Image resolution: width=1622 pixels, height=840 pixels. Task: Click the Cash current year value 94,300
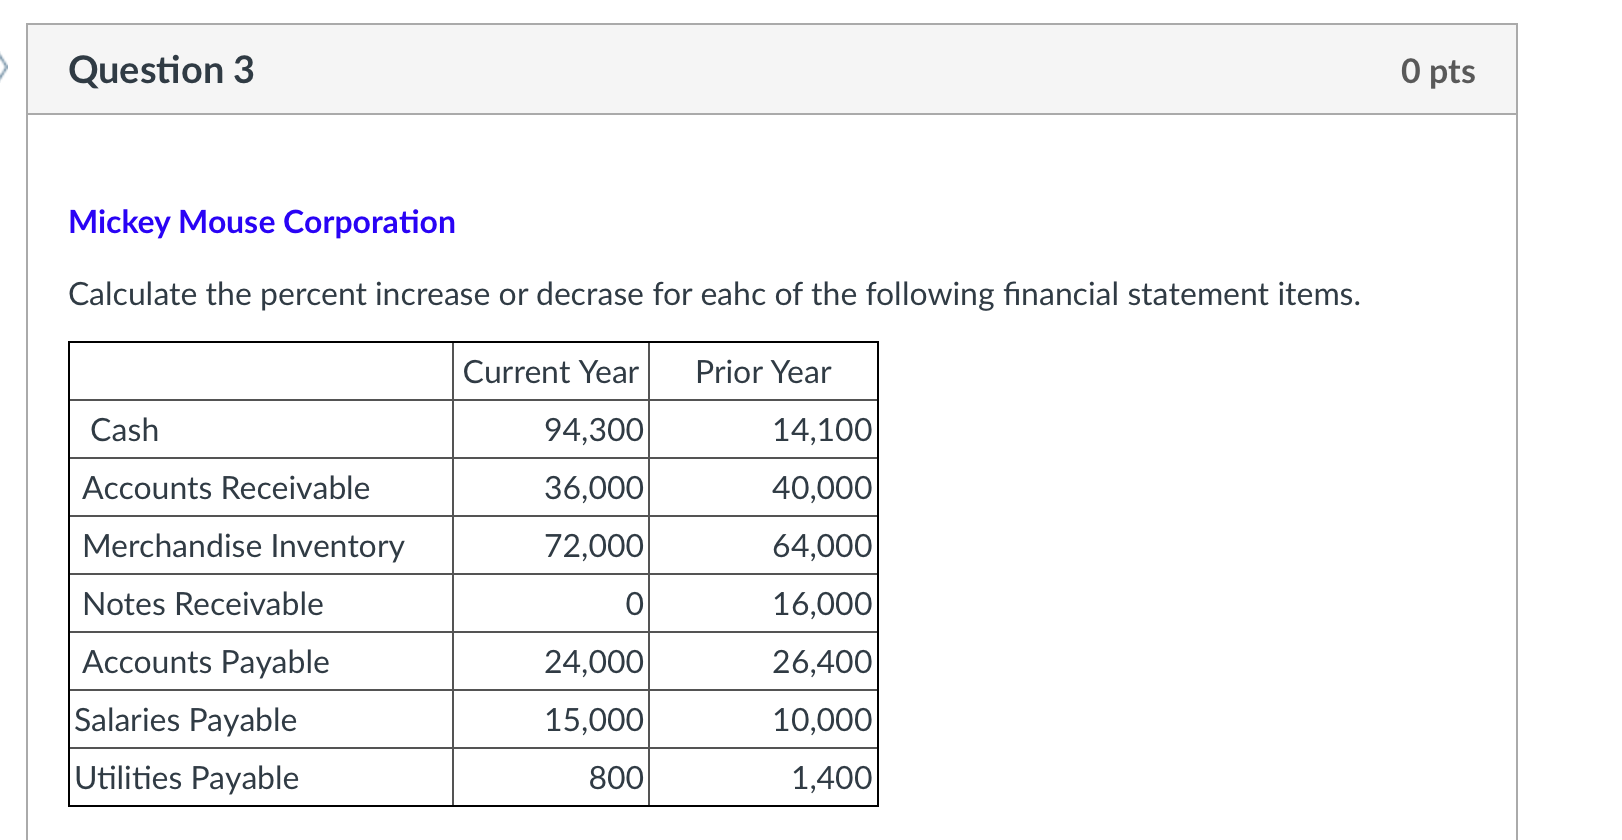click(594, 430)
